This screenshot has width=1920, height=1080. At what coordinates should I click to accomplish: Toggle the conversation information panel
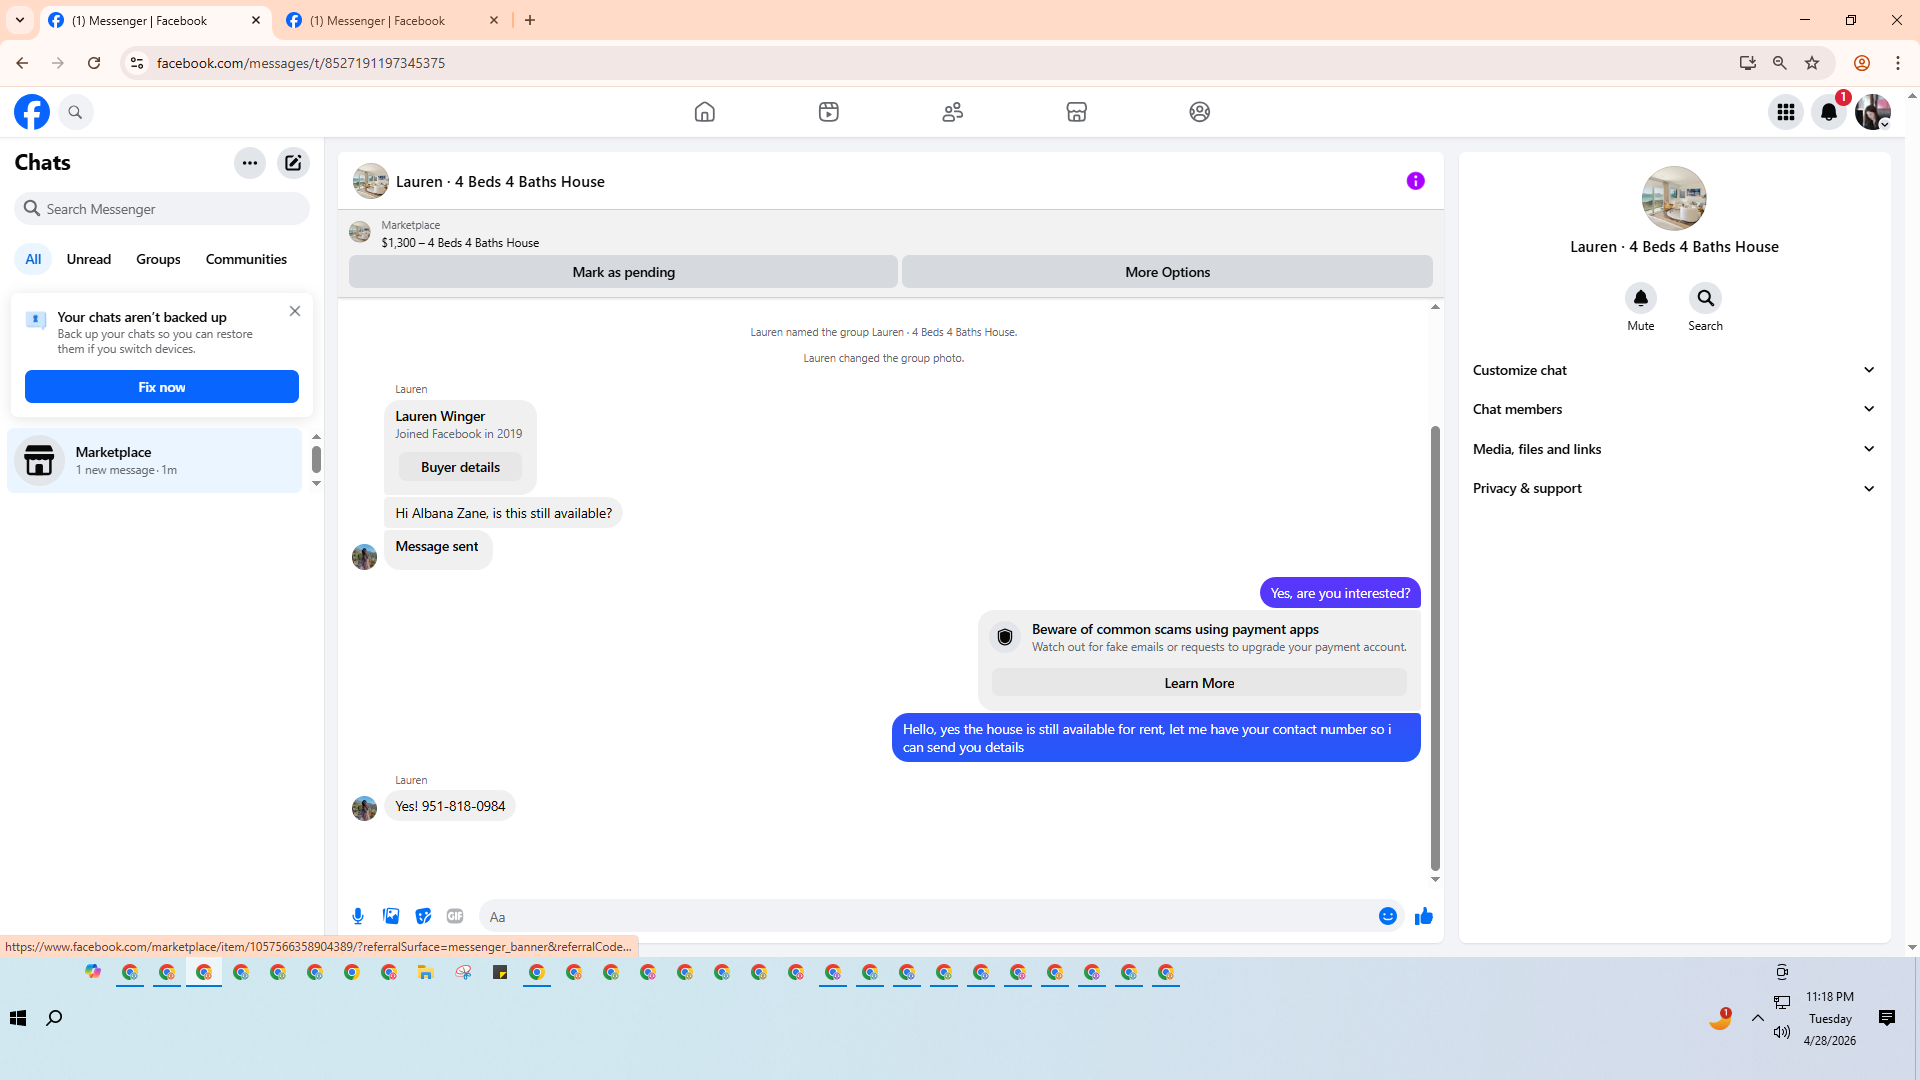[x=1415, y=181]
